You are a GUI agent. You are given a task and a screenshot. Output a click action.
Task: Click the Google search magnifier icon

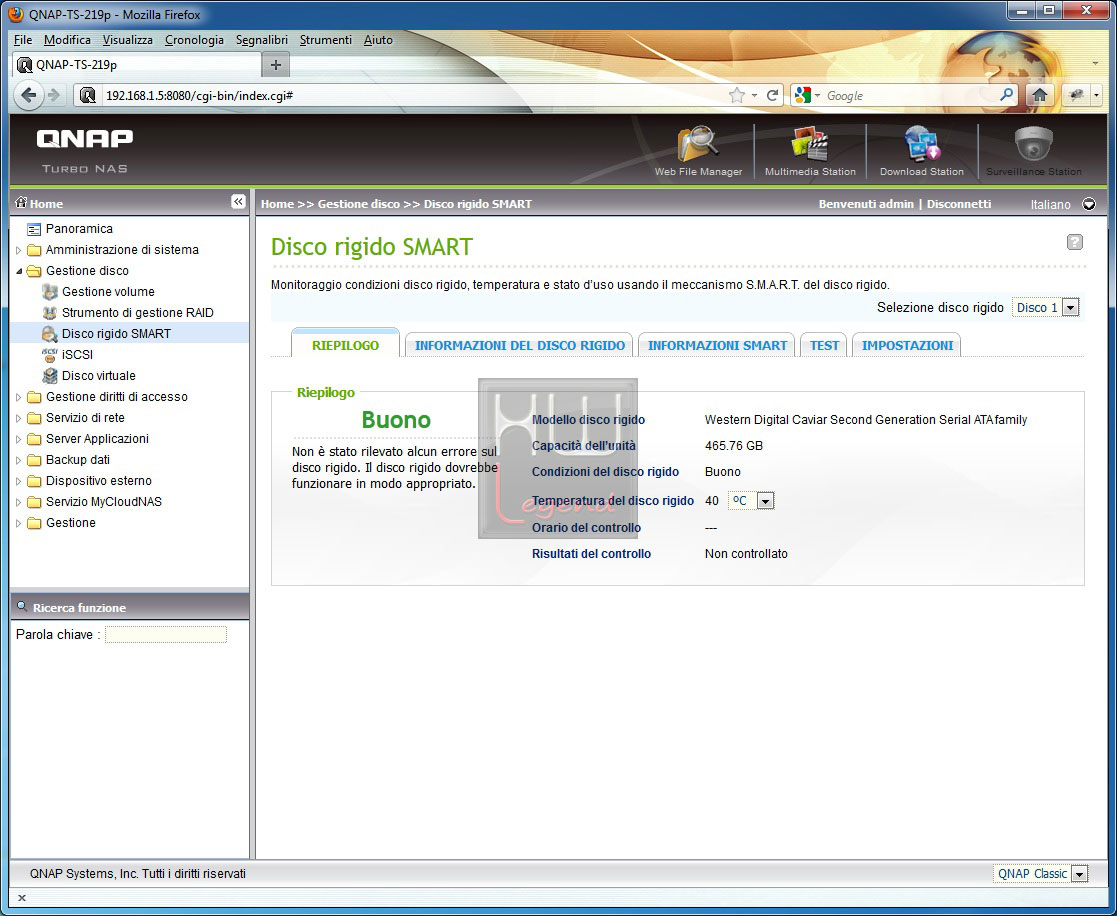[x=1007, y=94]
